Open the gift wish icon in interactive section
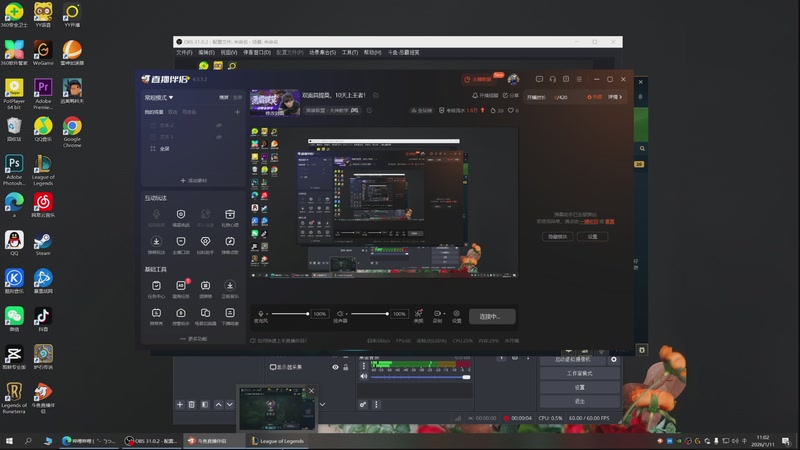Image resolution: width=800 pixels, height=450 pixels. tap(230, 214)
